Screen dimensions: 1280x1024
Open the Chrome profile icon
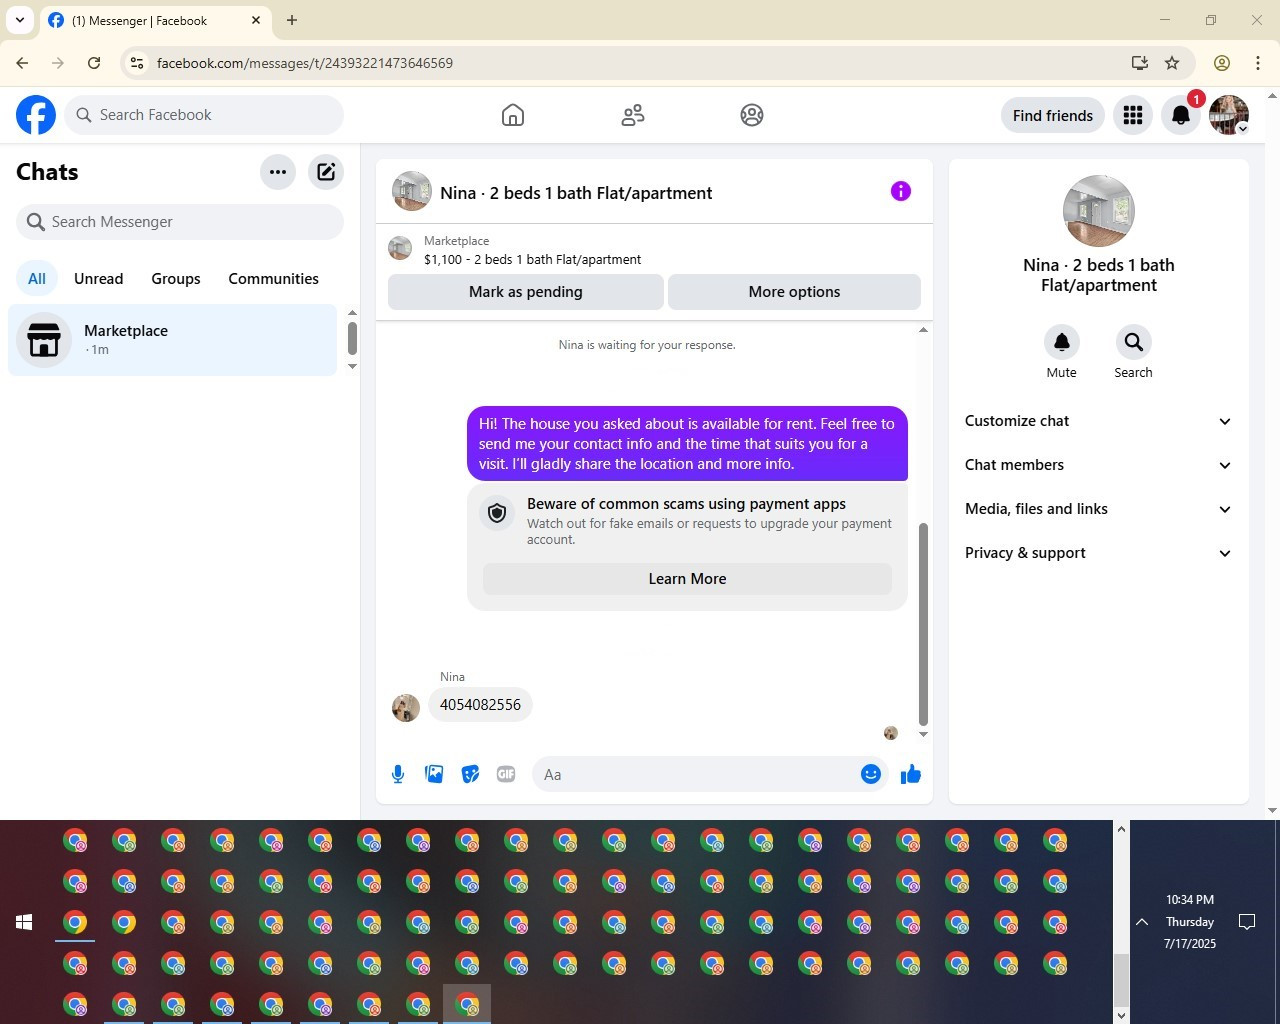coord(1222,63)
